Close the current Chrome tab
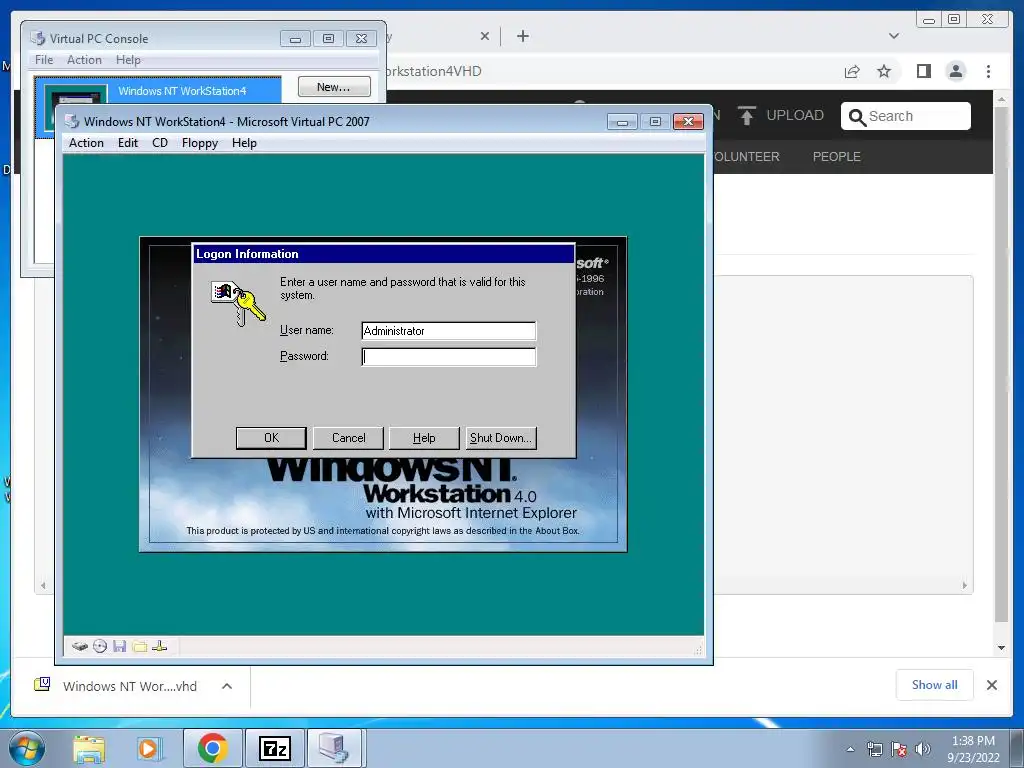The image size is (1024, 768). point(485,36)
